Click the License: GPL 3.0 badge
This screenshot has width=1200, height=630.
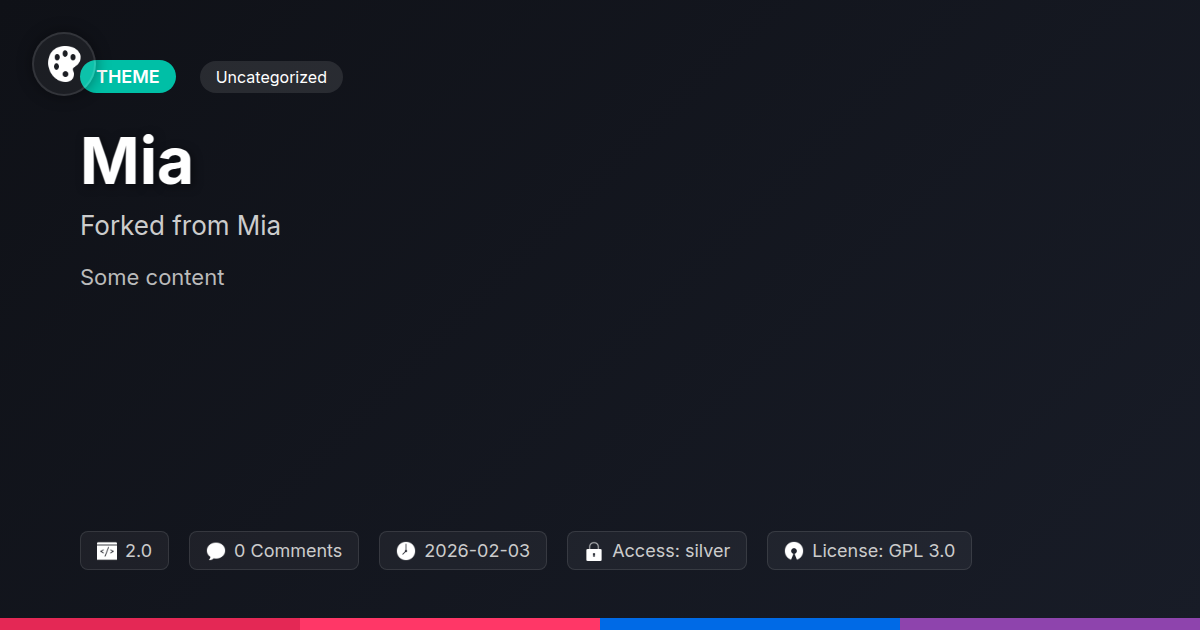pyautogui.click(x=869, y=551)
